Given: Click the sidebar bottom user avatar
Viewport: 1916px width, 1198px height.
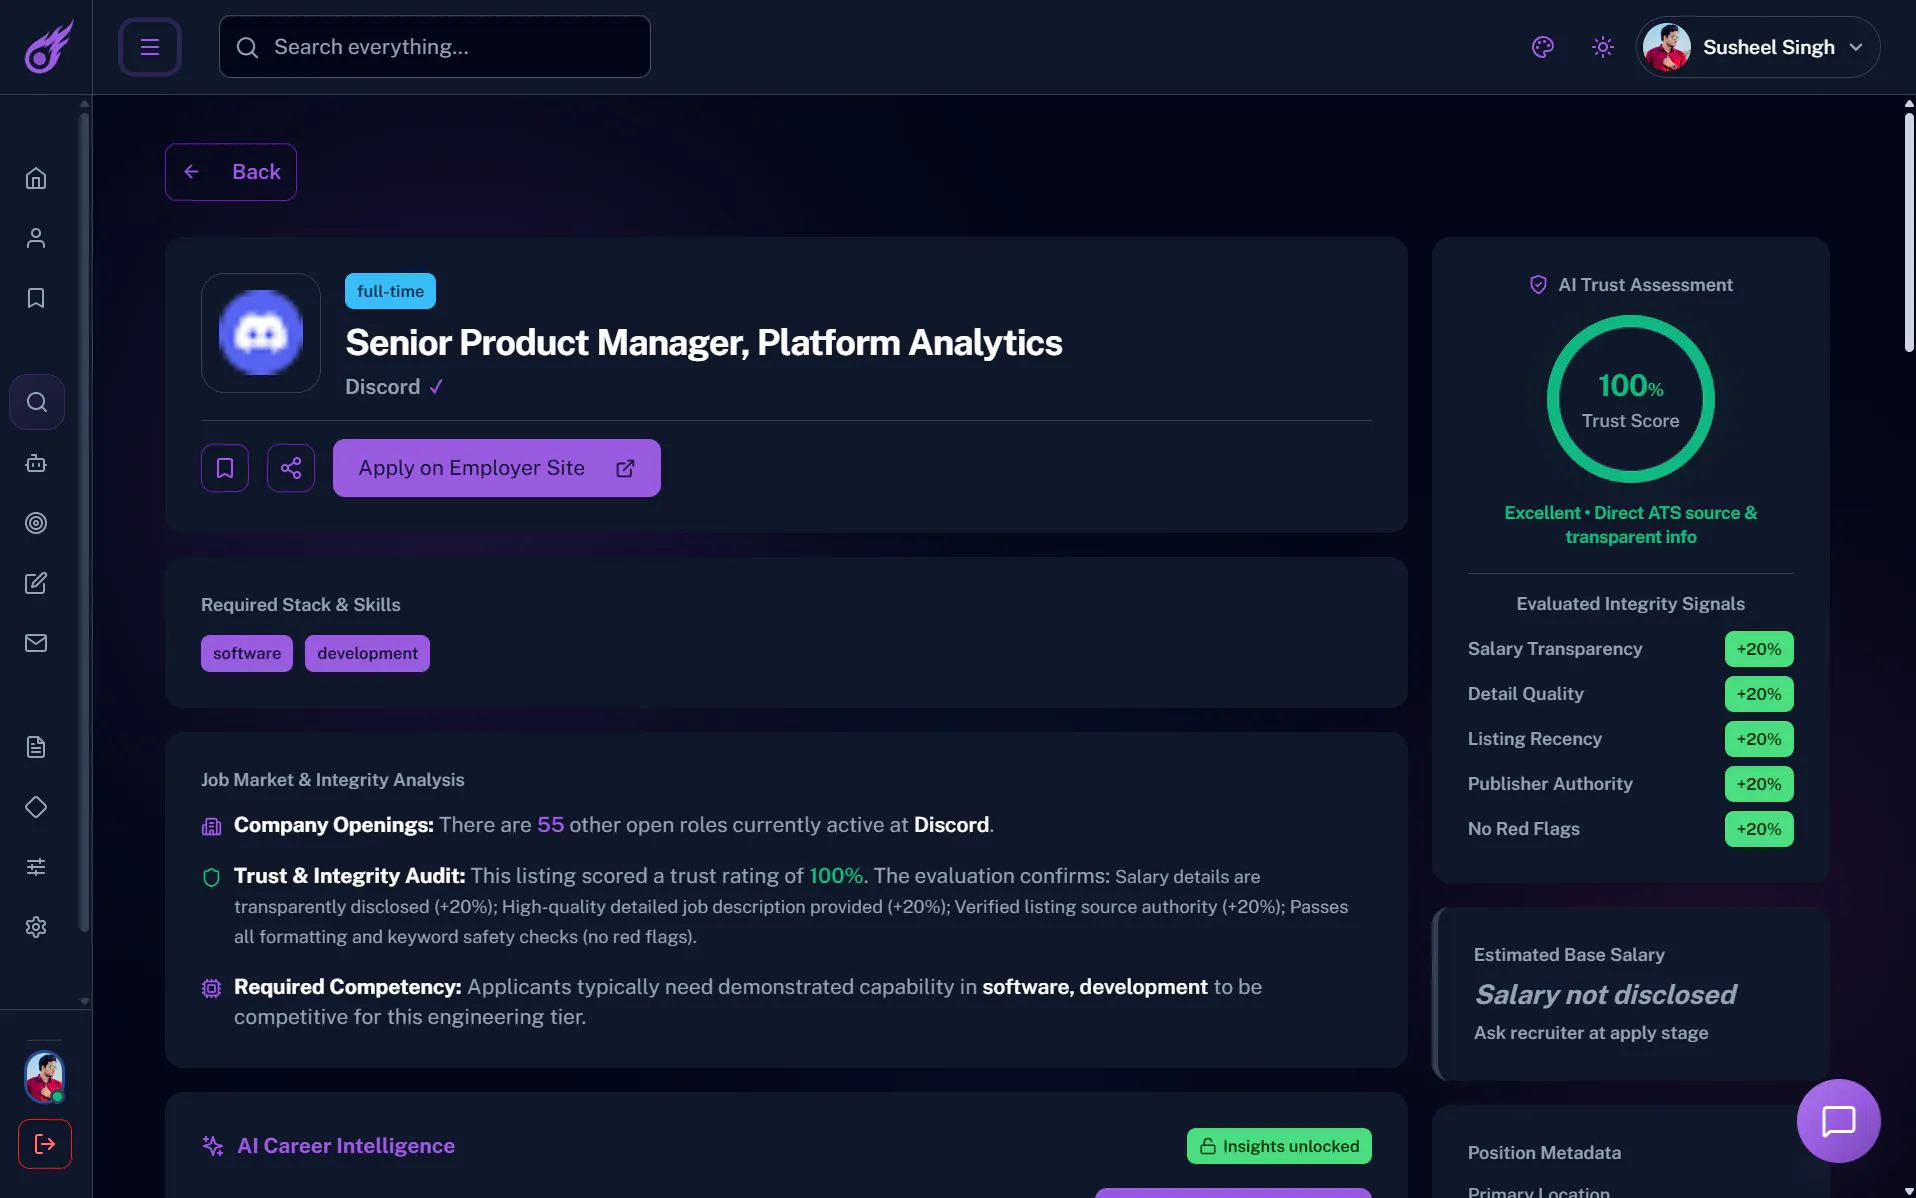Looking at the screenshot, I should click(x=45, y=1076).
